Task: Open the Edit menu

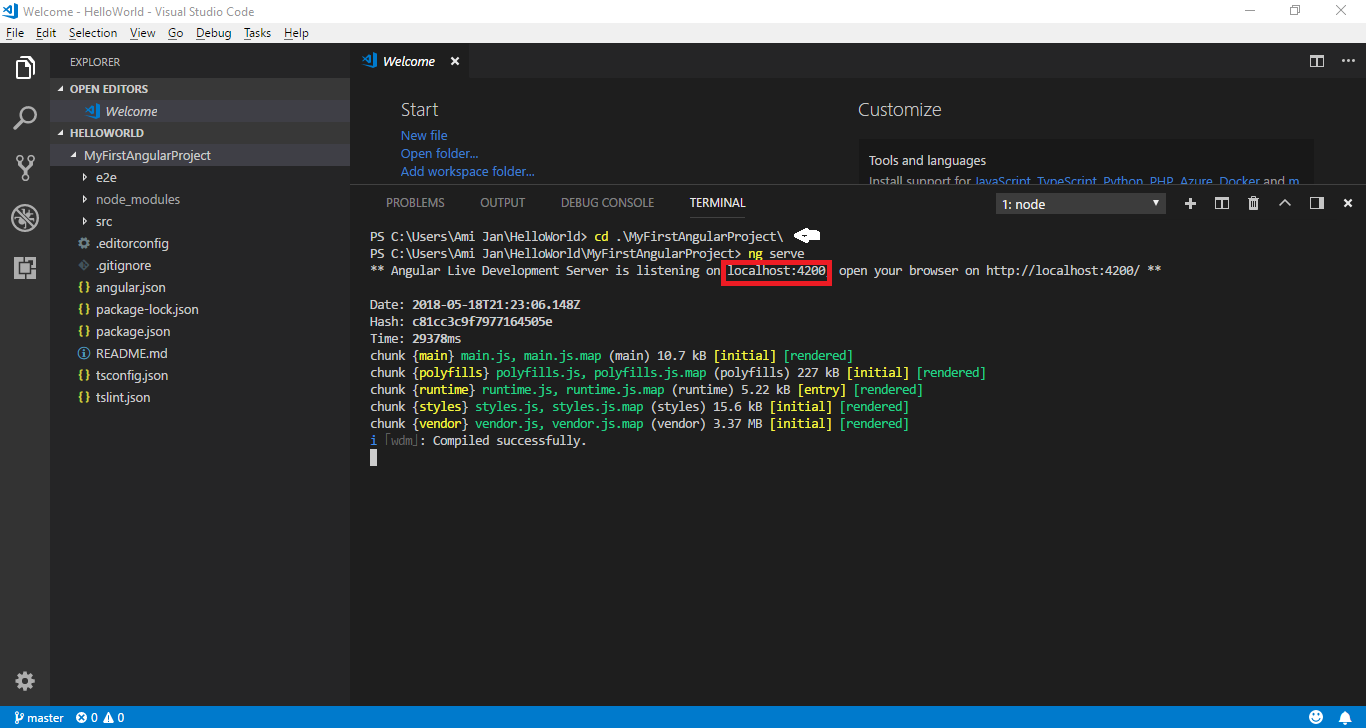Action: coord(46,33)
